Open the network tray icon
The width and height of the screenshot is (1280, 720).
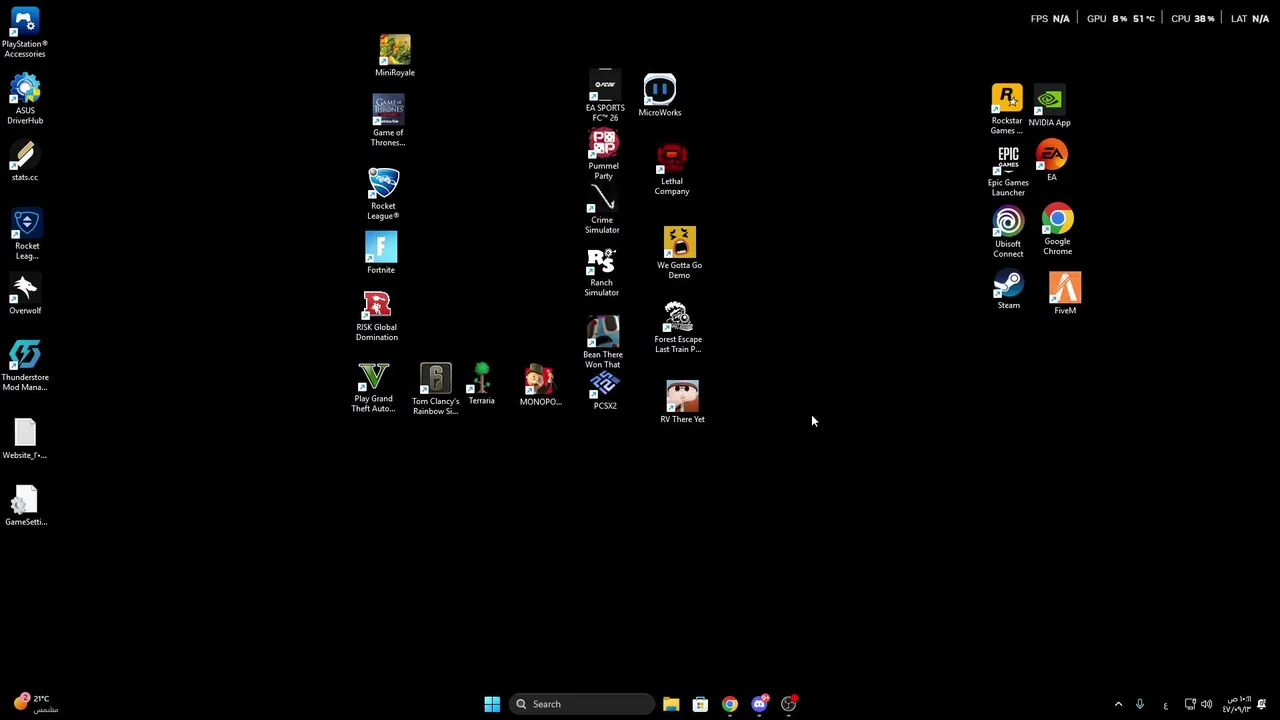(x=1190, y=704)
